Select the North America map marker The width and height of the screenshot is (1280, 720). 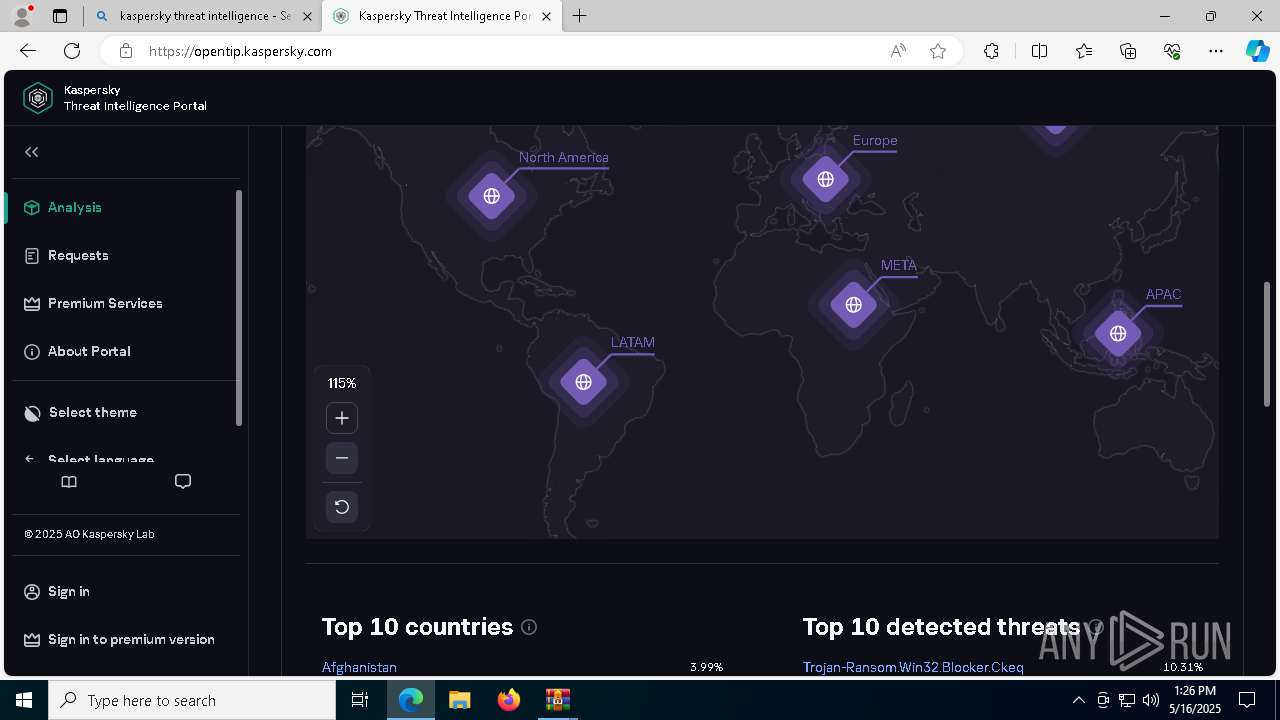[491, 196]
